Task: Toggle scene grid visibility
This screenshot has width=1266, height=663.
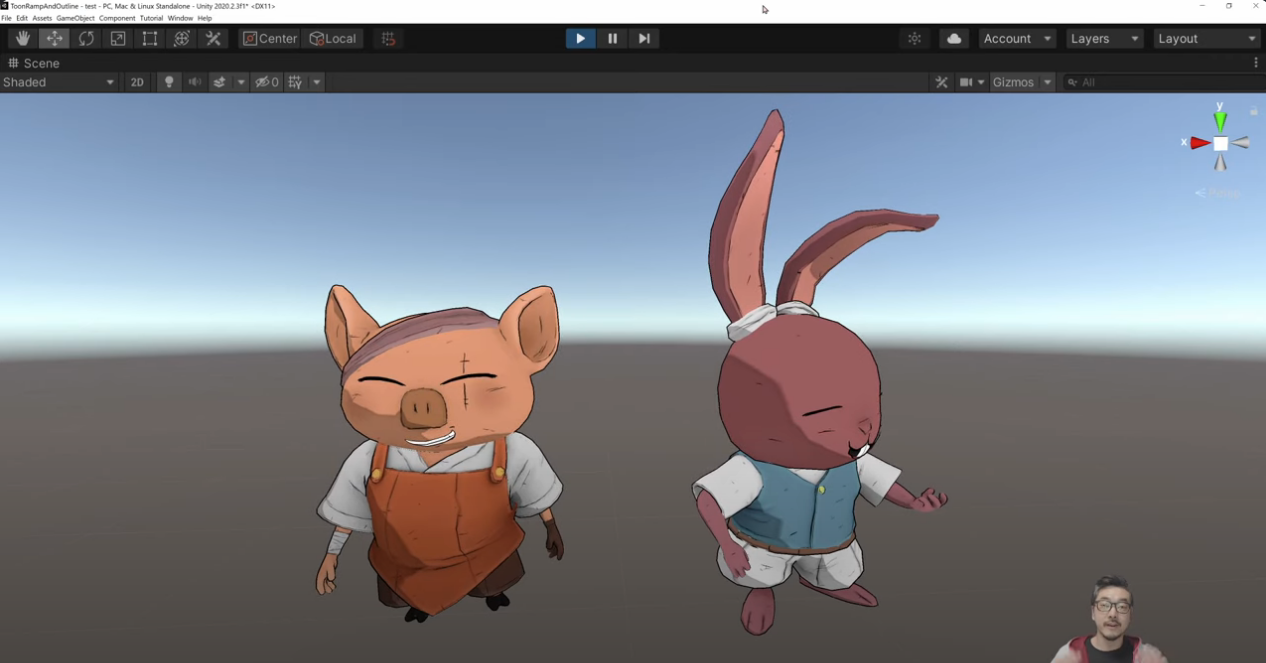Action: coord(295,82)
